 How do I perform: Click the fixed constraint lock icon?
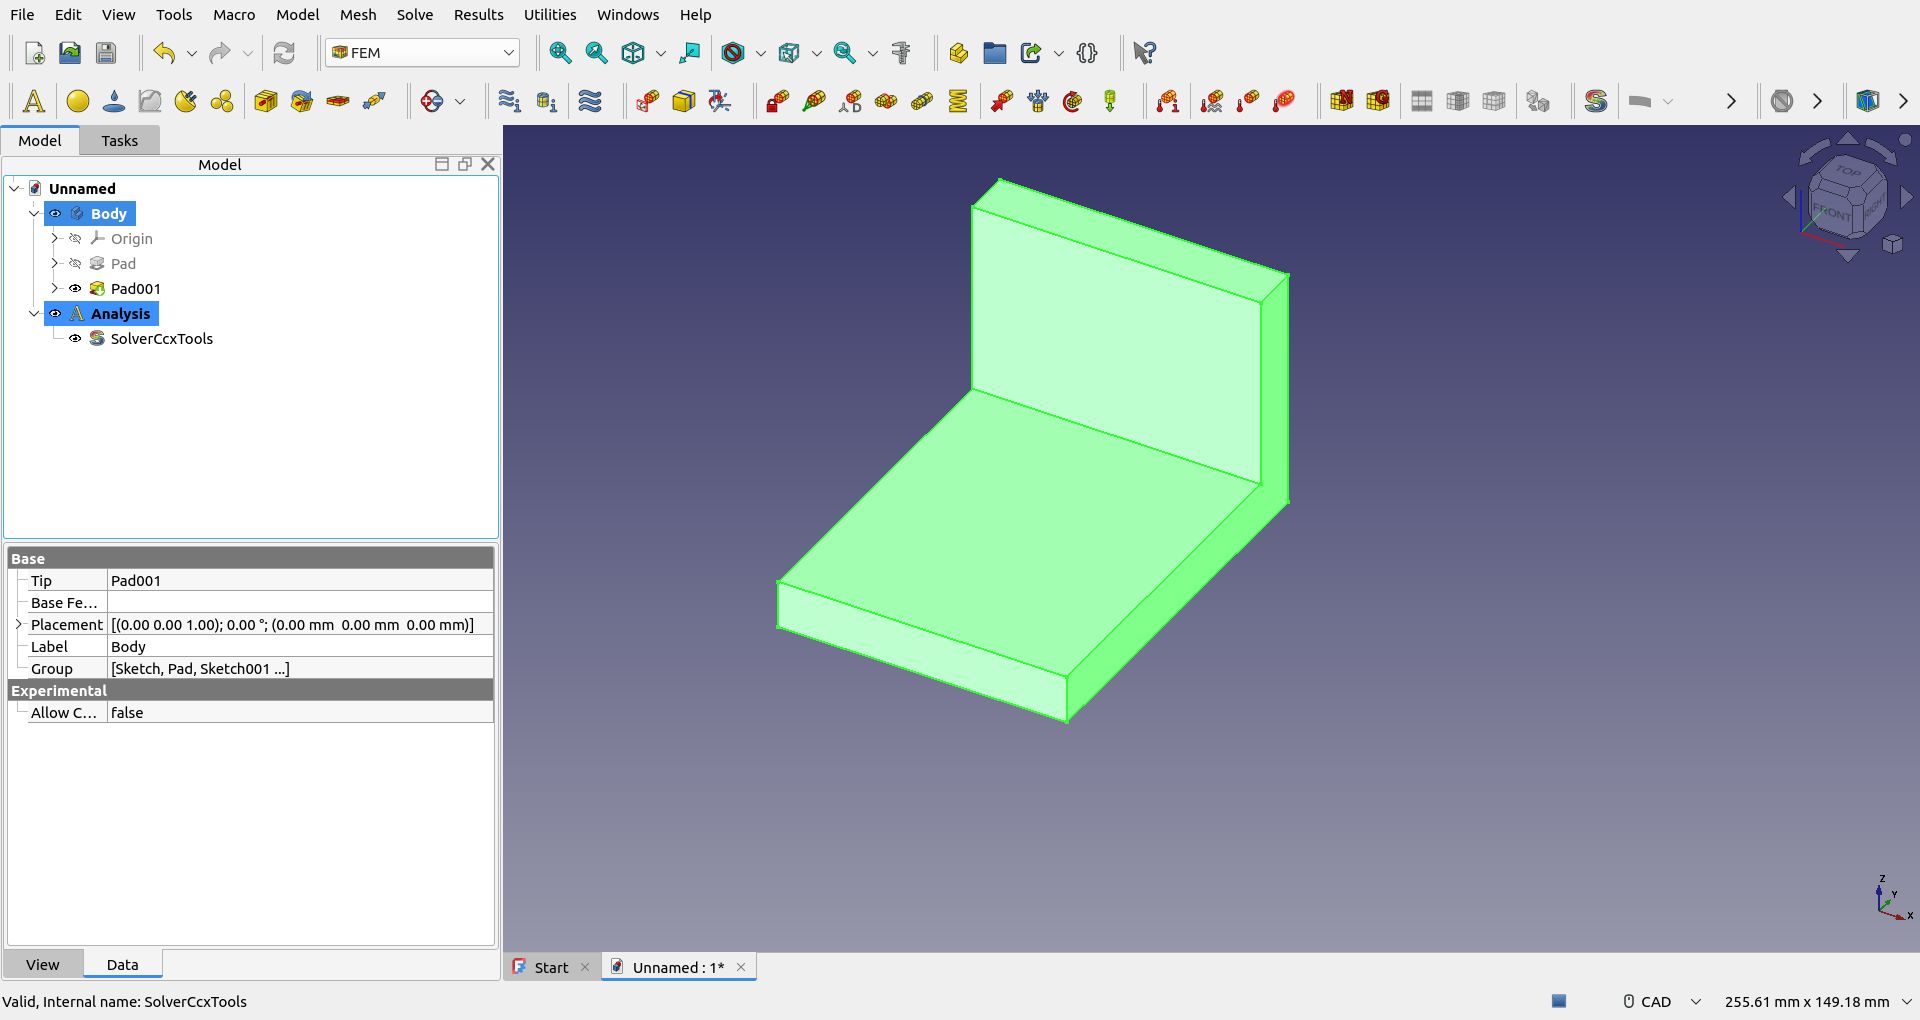777,101
